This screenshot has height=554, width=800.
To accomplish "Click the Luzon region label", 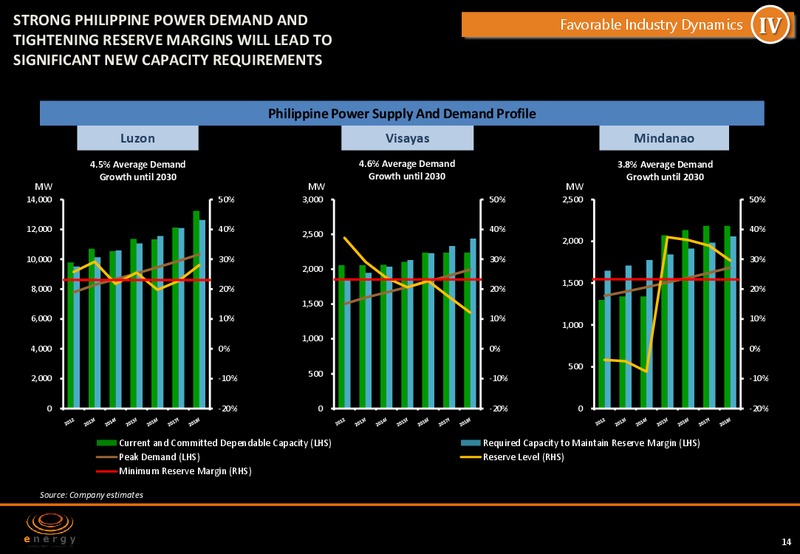I will [x=138, y=138].
